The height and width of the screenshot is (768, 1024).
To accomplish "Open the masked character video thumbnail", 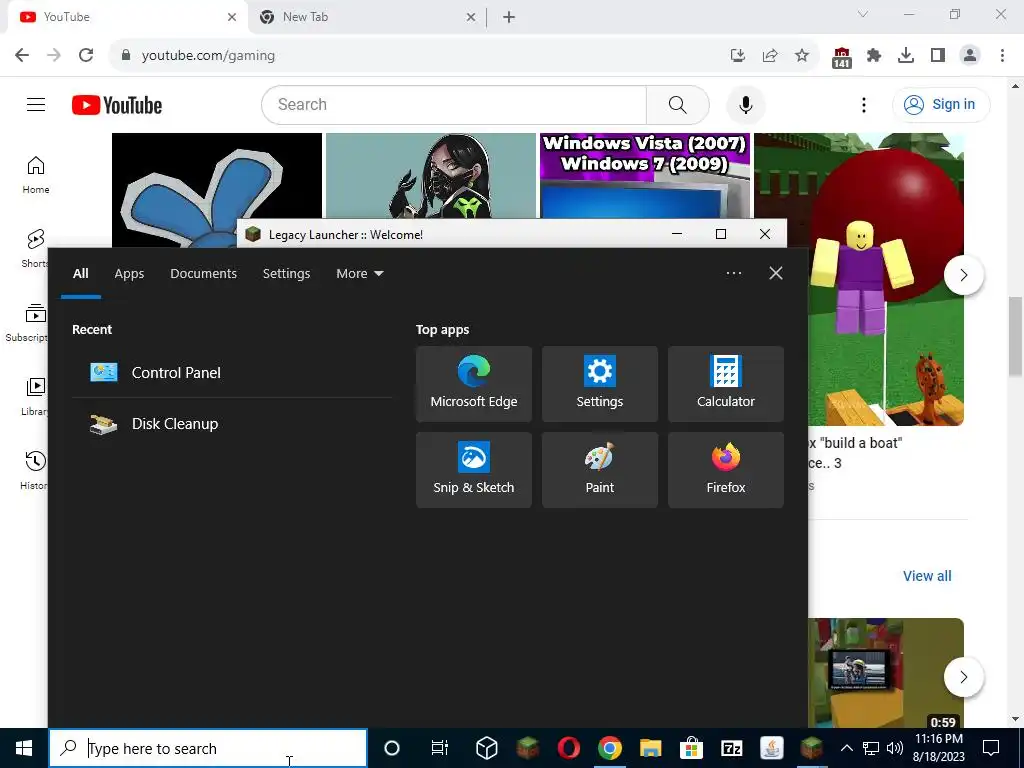I will pos(430,175).
